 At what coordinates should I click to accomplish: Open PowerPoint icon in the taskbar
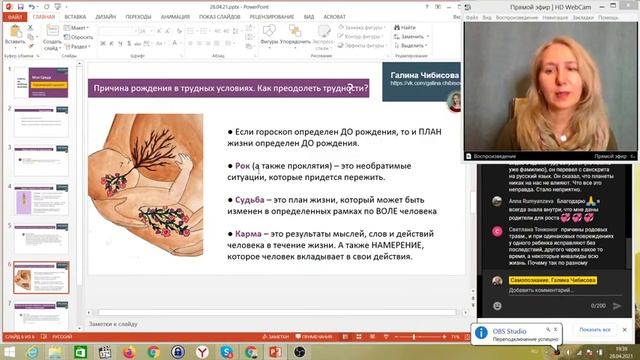(275, 352)
